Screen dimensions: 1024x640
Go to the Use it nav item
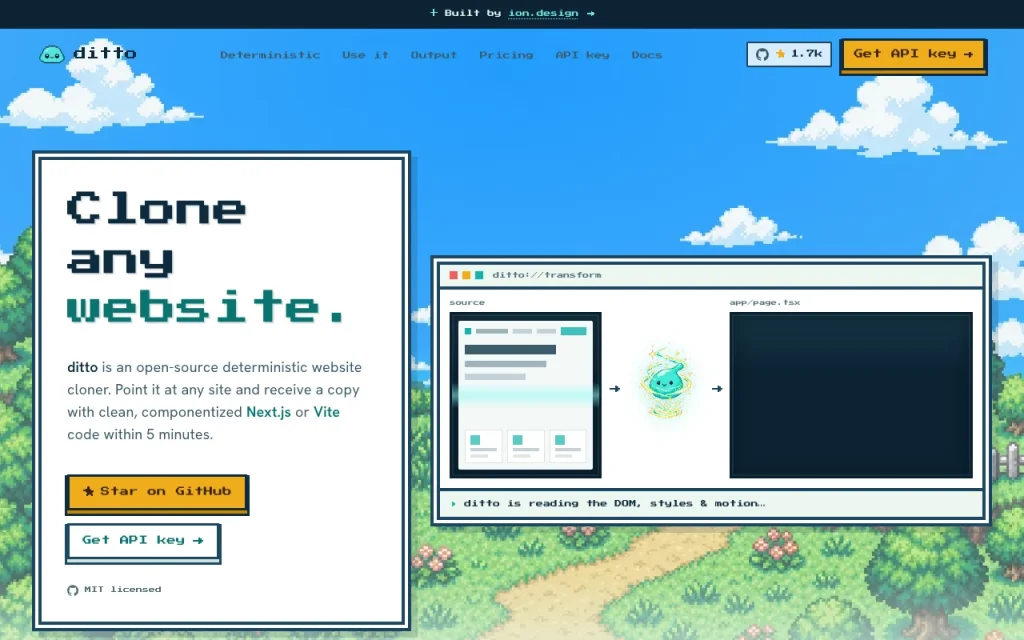(x=365, y=55)
